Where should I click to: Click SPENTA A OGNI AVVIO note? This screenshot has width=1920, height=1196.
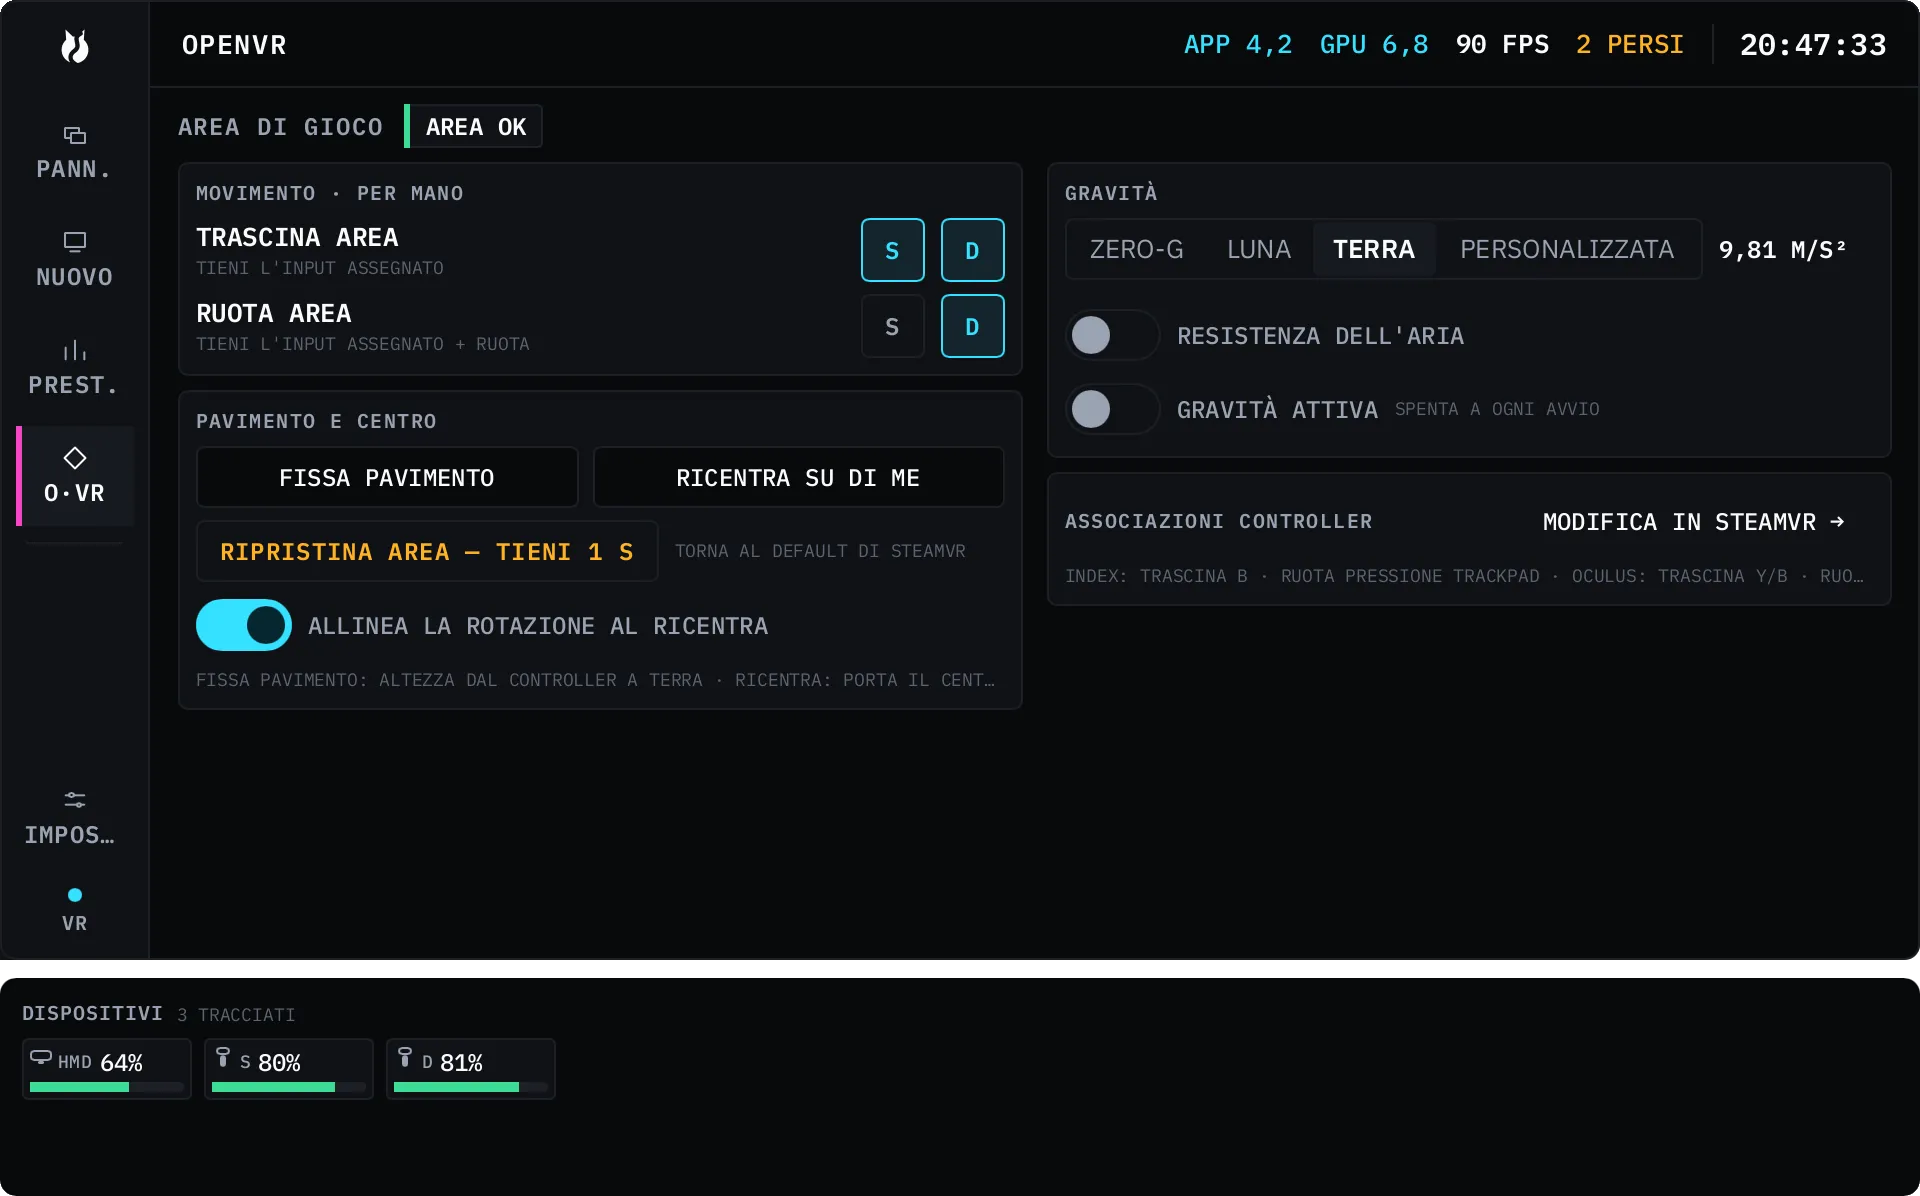coord(1497,409)
